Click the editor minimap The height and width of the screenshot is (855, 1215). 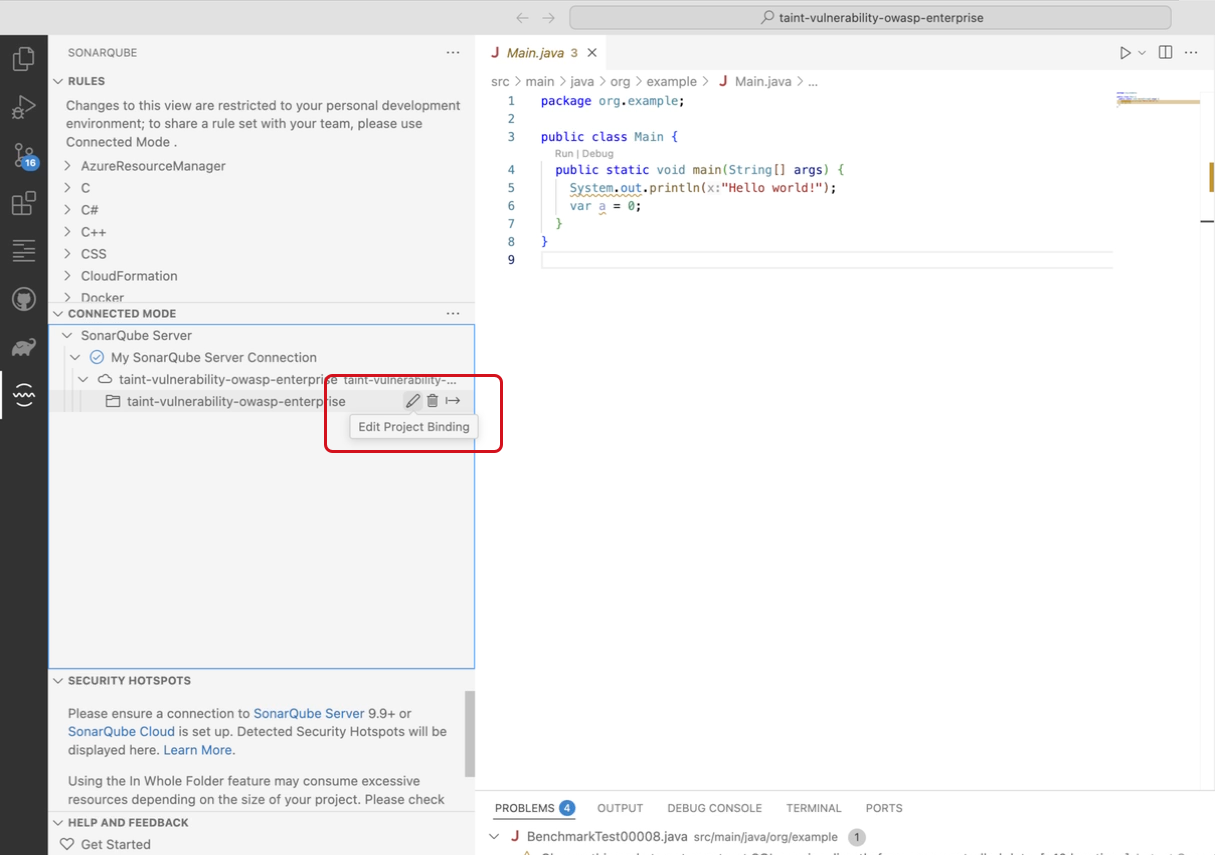[x=1157, y=98]
